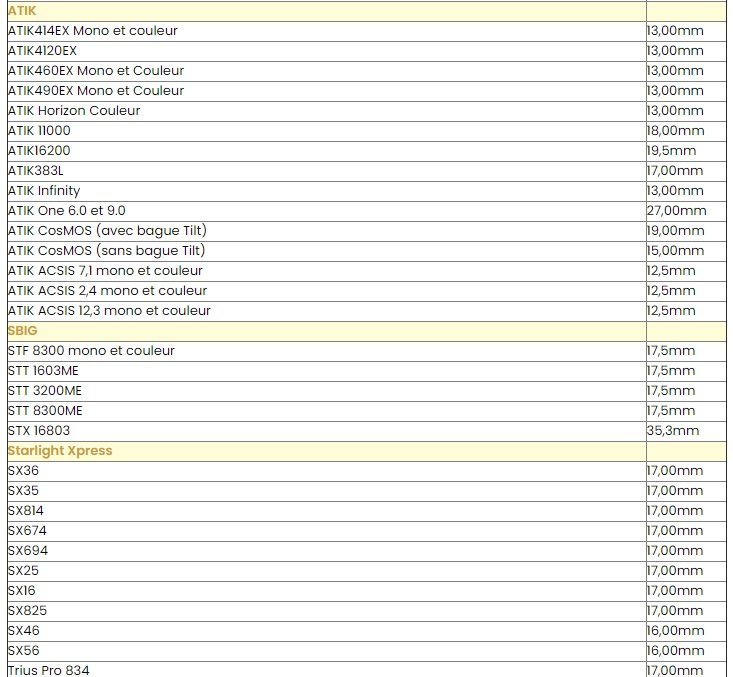Select the ATIK414EX Mono et couleur row

coord(92,31)
